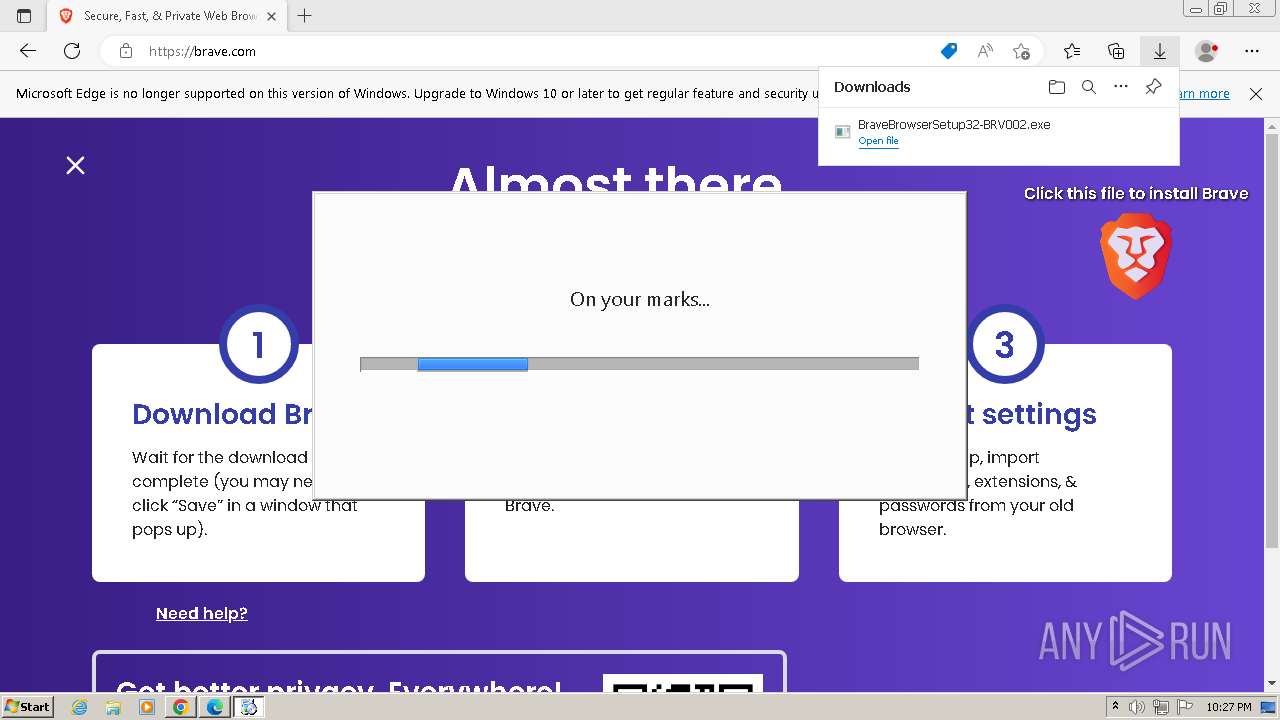Open downloads folder in Downloads panel

pyautogui.click(x=1057, y=87)
